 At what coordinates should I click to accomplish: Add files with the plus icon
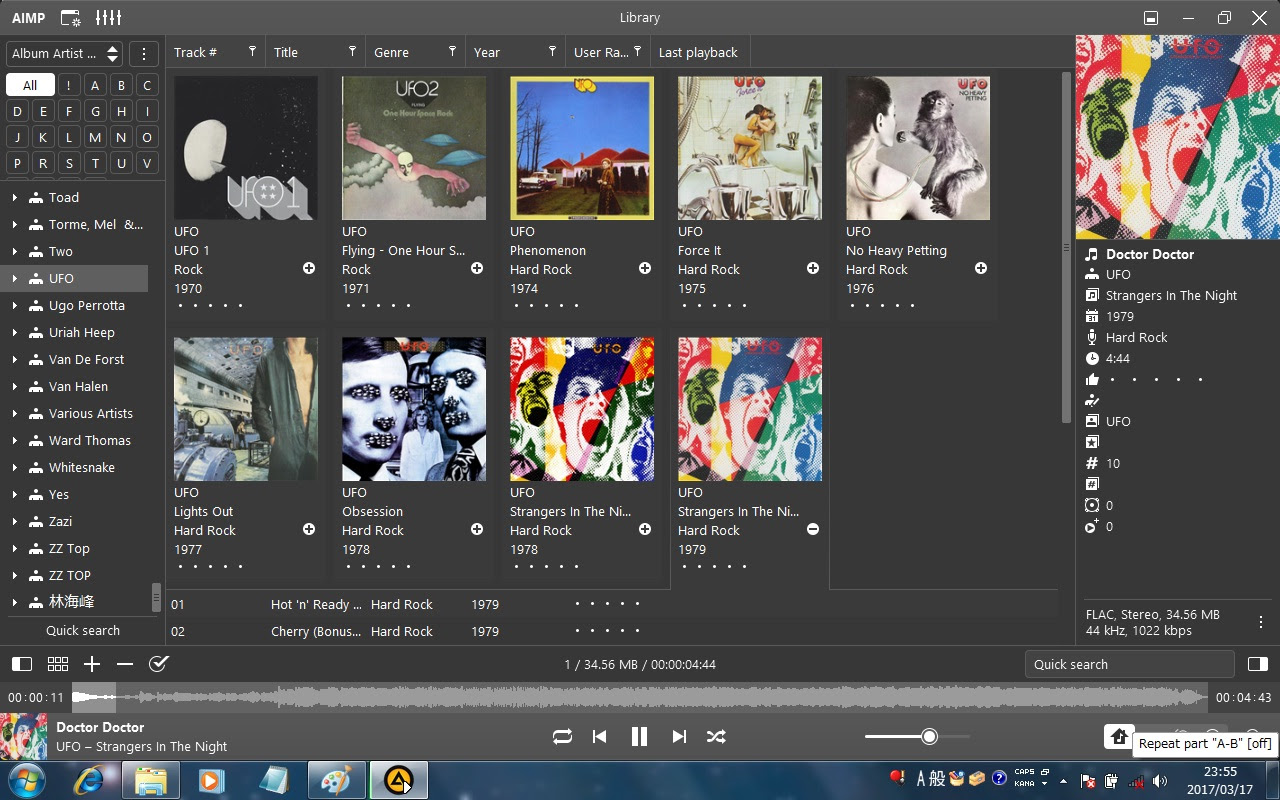(92, 664)
